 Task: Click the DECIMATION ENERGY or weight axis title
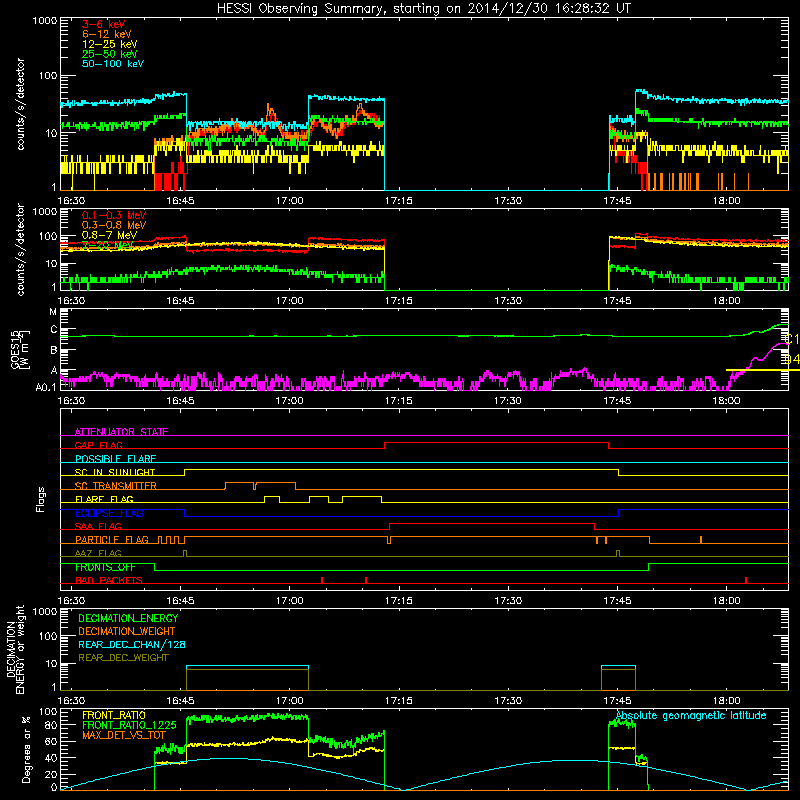[16, 649]
